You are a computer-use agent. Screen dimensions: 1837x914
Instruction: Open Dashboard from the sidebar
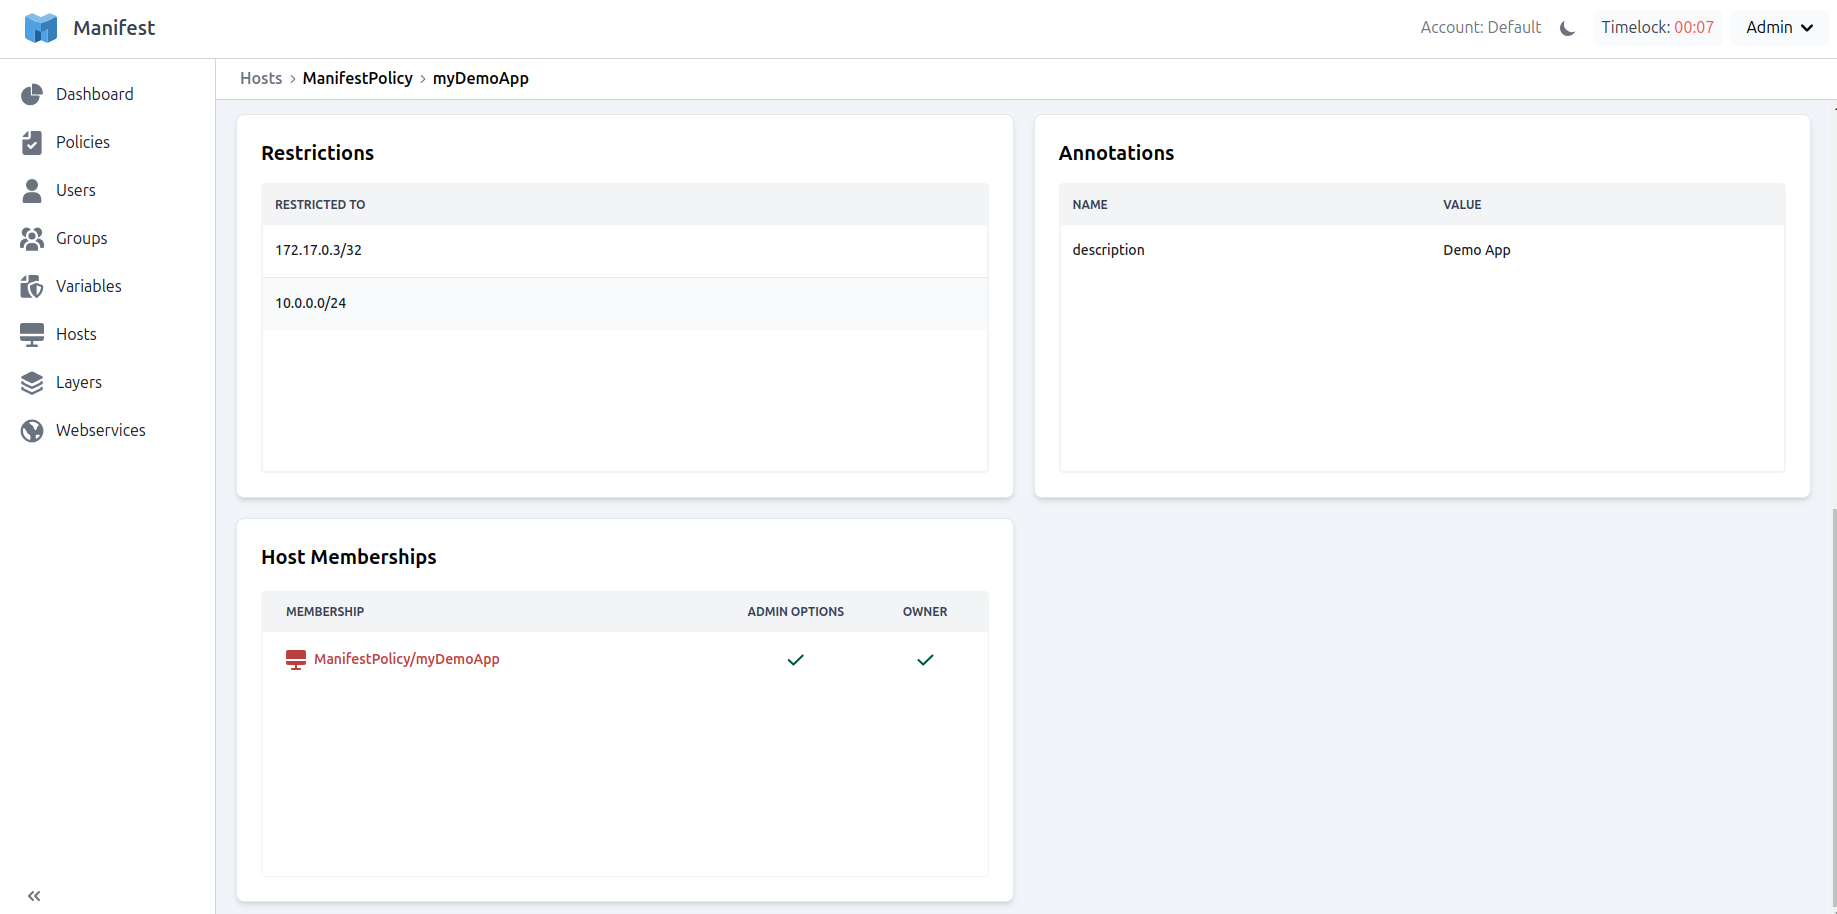(x=95, y=94)
